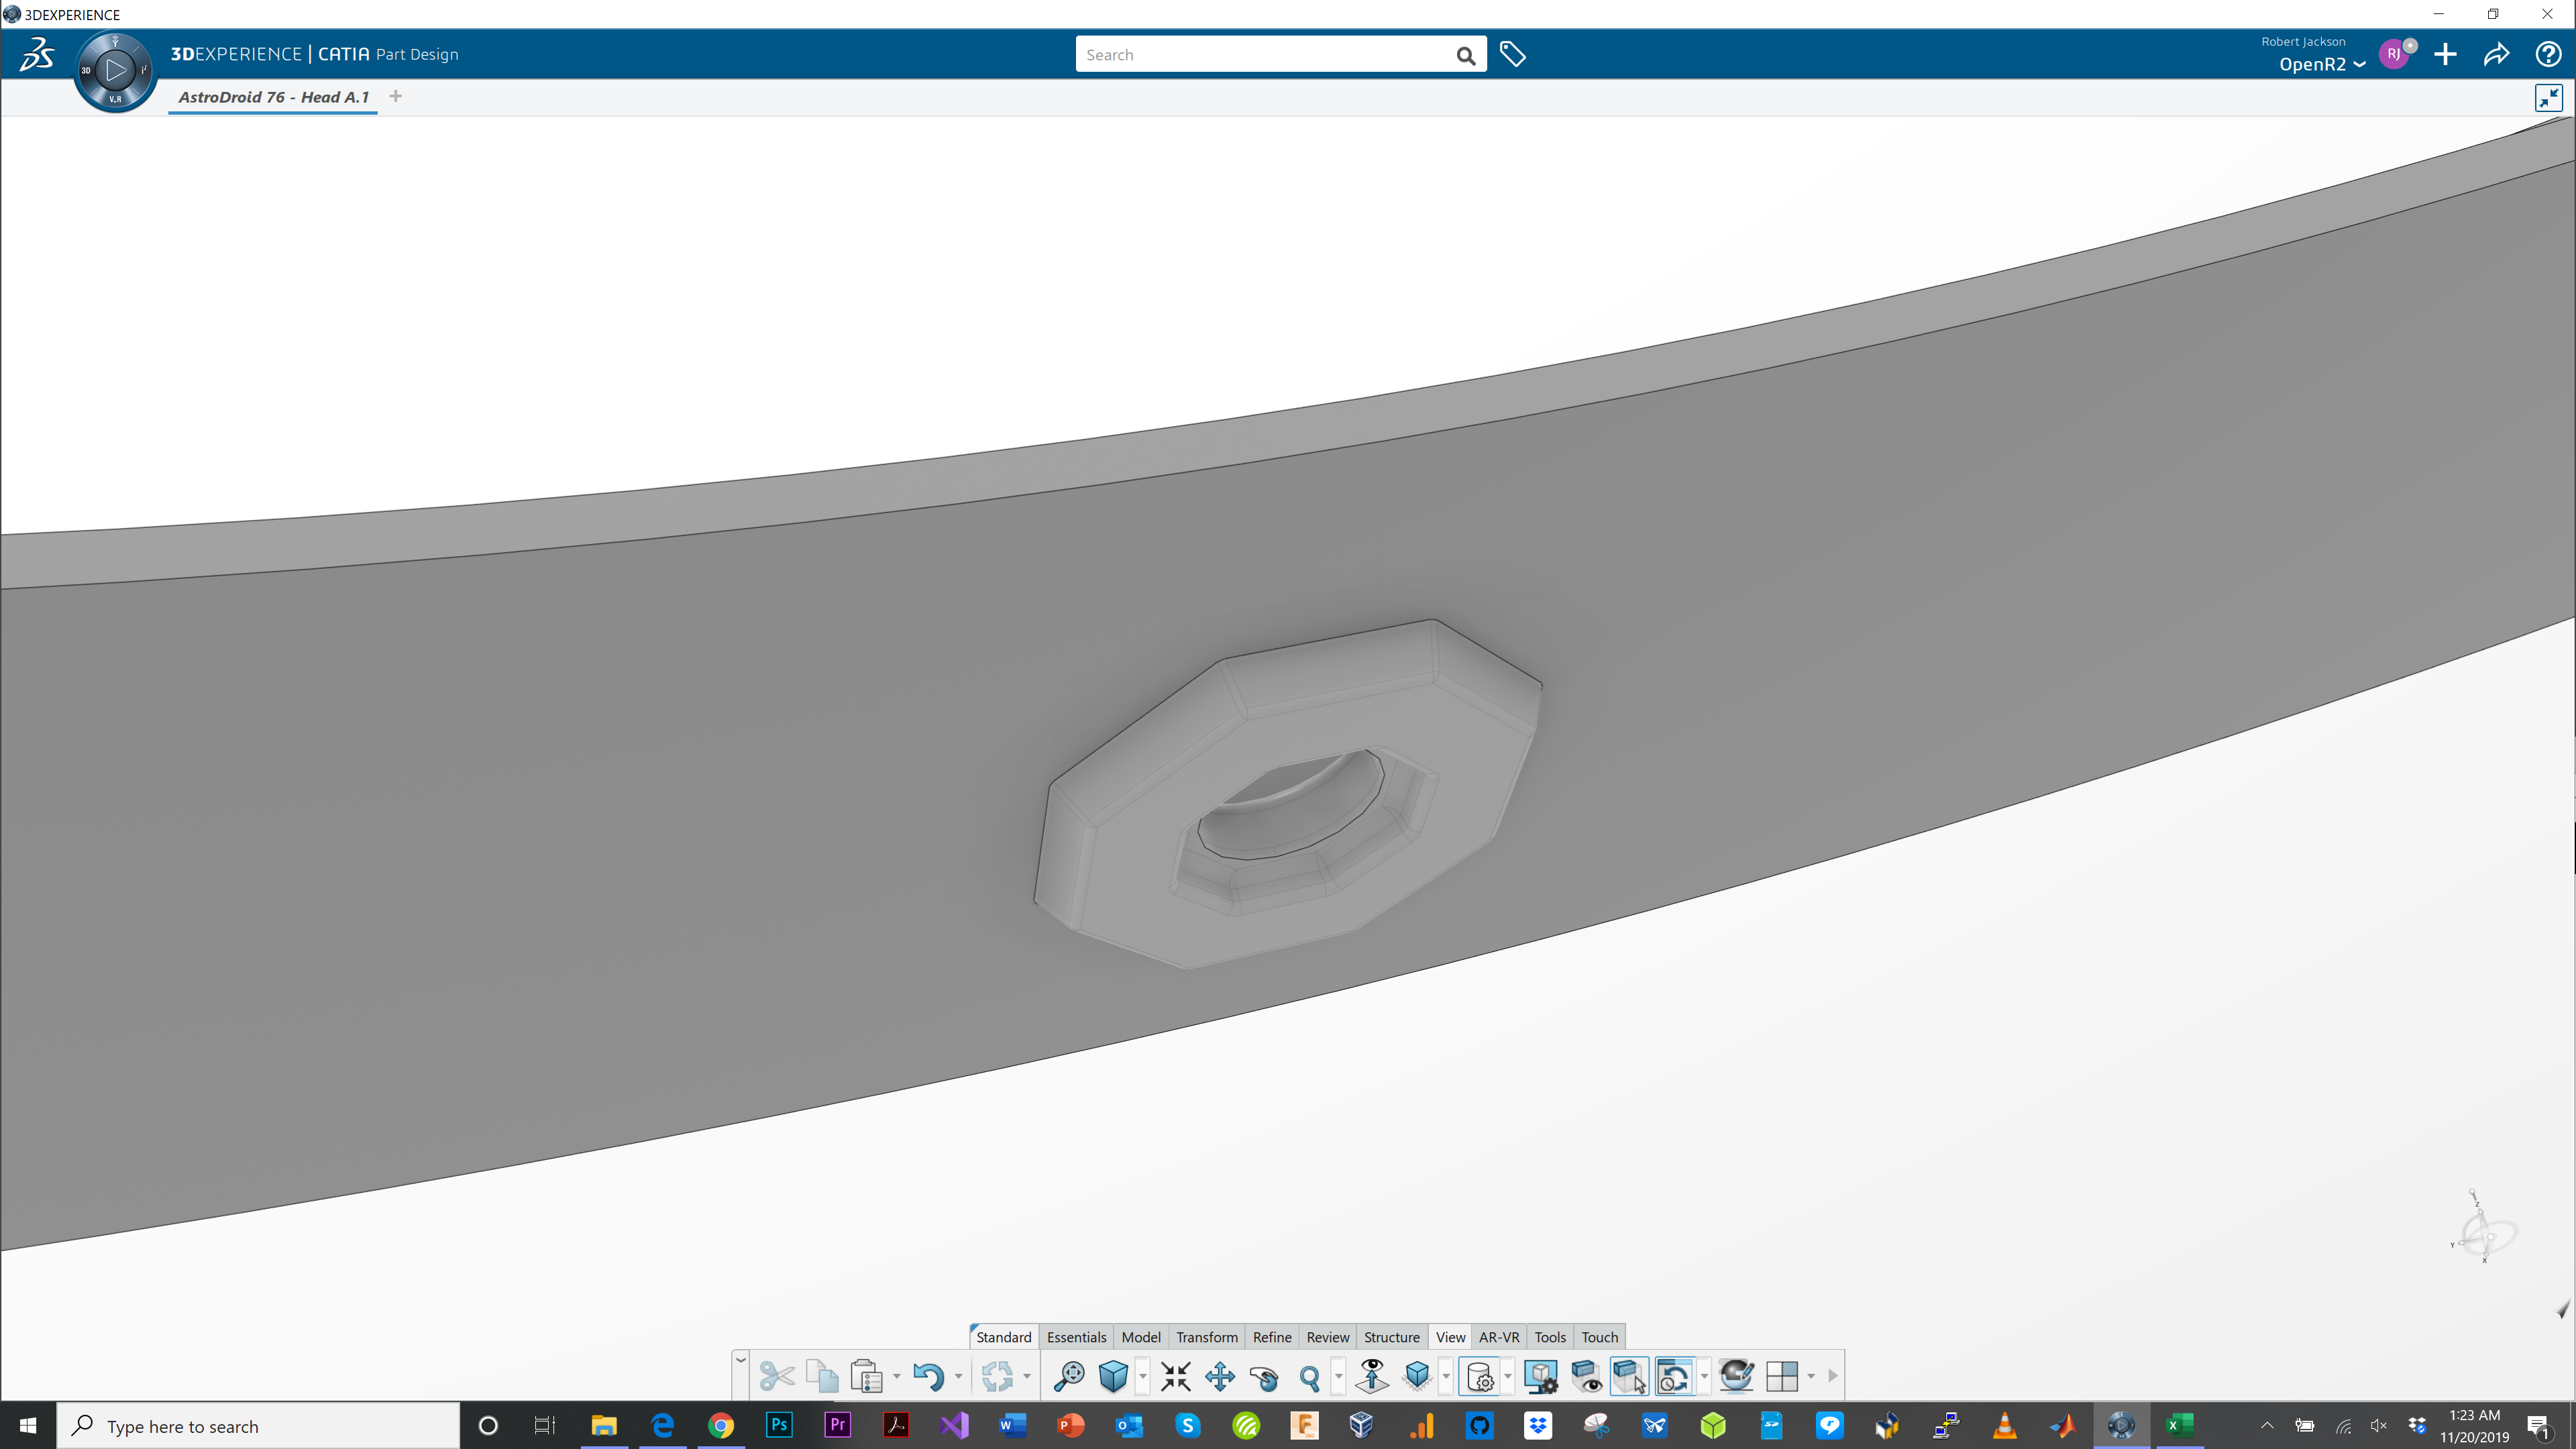Click the monitor display settings icon
2576x1449 pixels.
tap(1541, 1376)
